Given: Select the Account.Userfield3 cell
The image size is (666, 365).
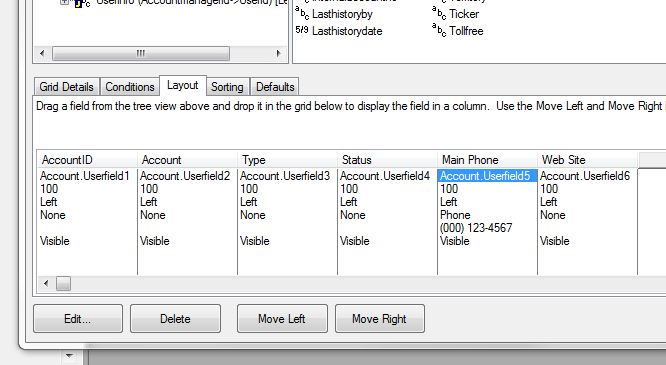Looking at the screenshot, I should click(285, 176).
